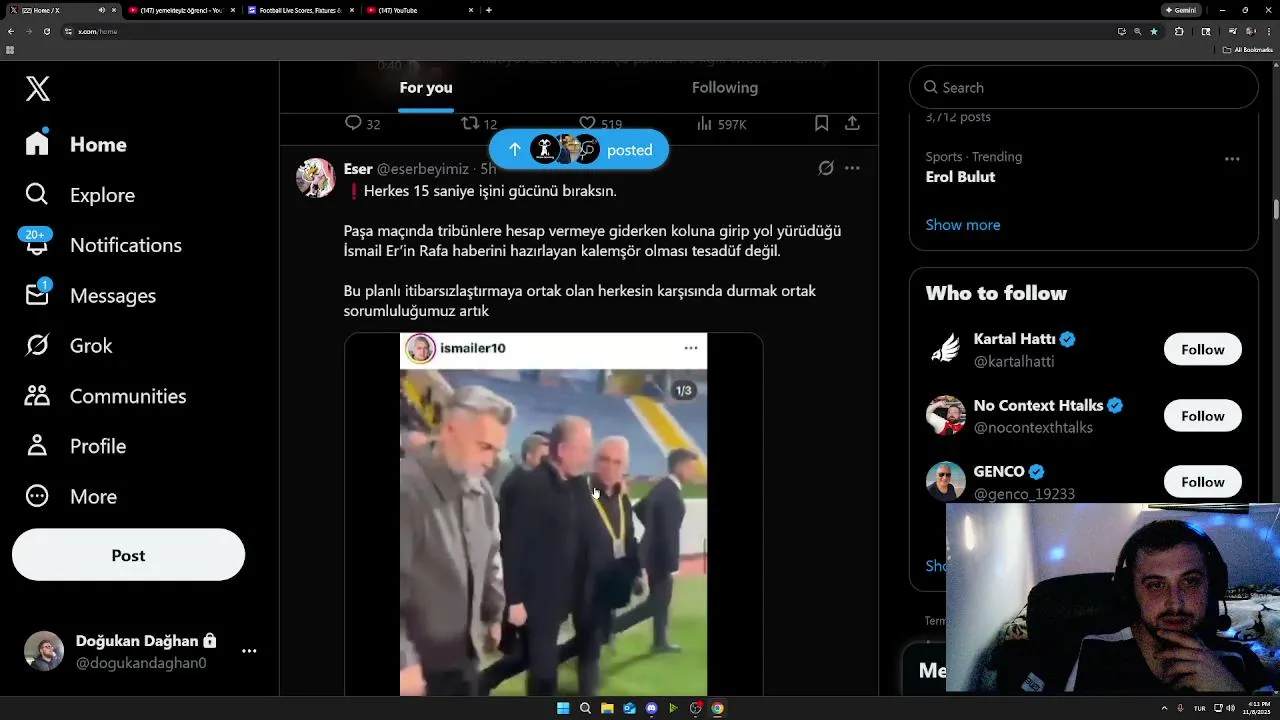
Task: Click the Grok explain icon on Eser's post
Action: [x=826, y=168]
